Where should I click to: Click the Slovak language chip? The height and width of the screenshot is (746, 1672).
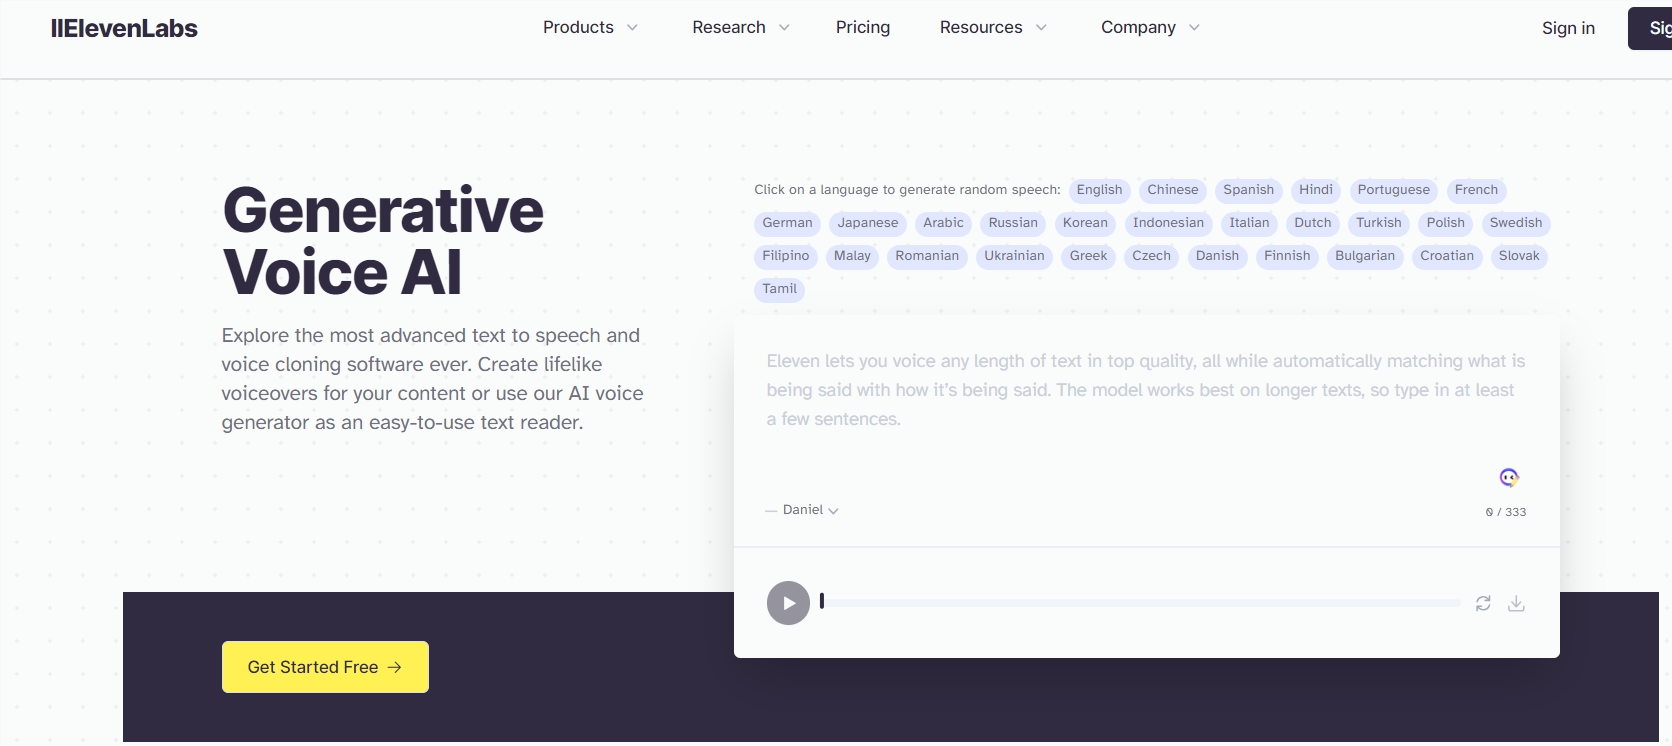[x=1519, y=256]
